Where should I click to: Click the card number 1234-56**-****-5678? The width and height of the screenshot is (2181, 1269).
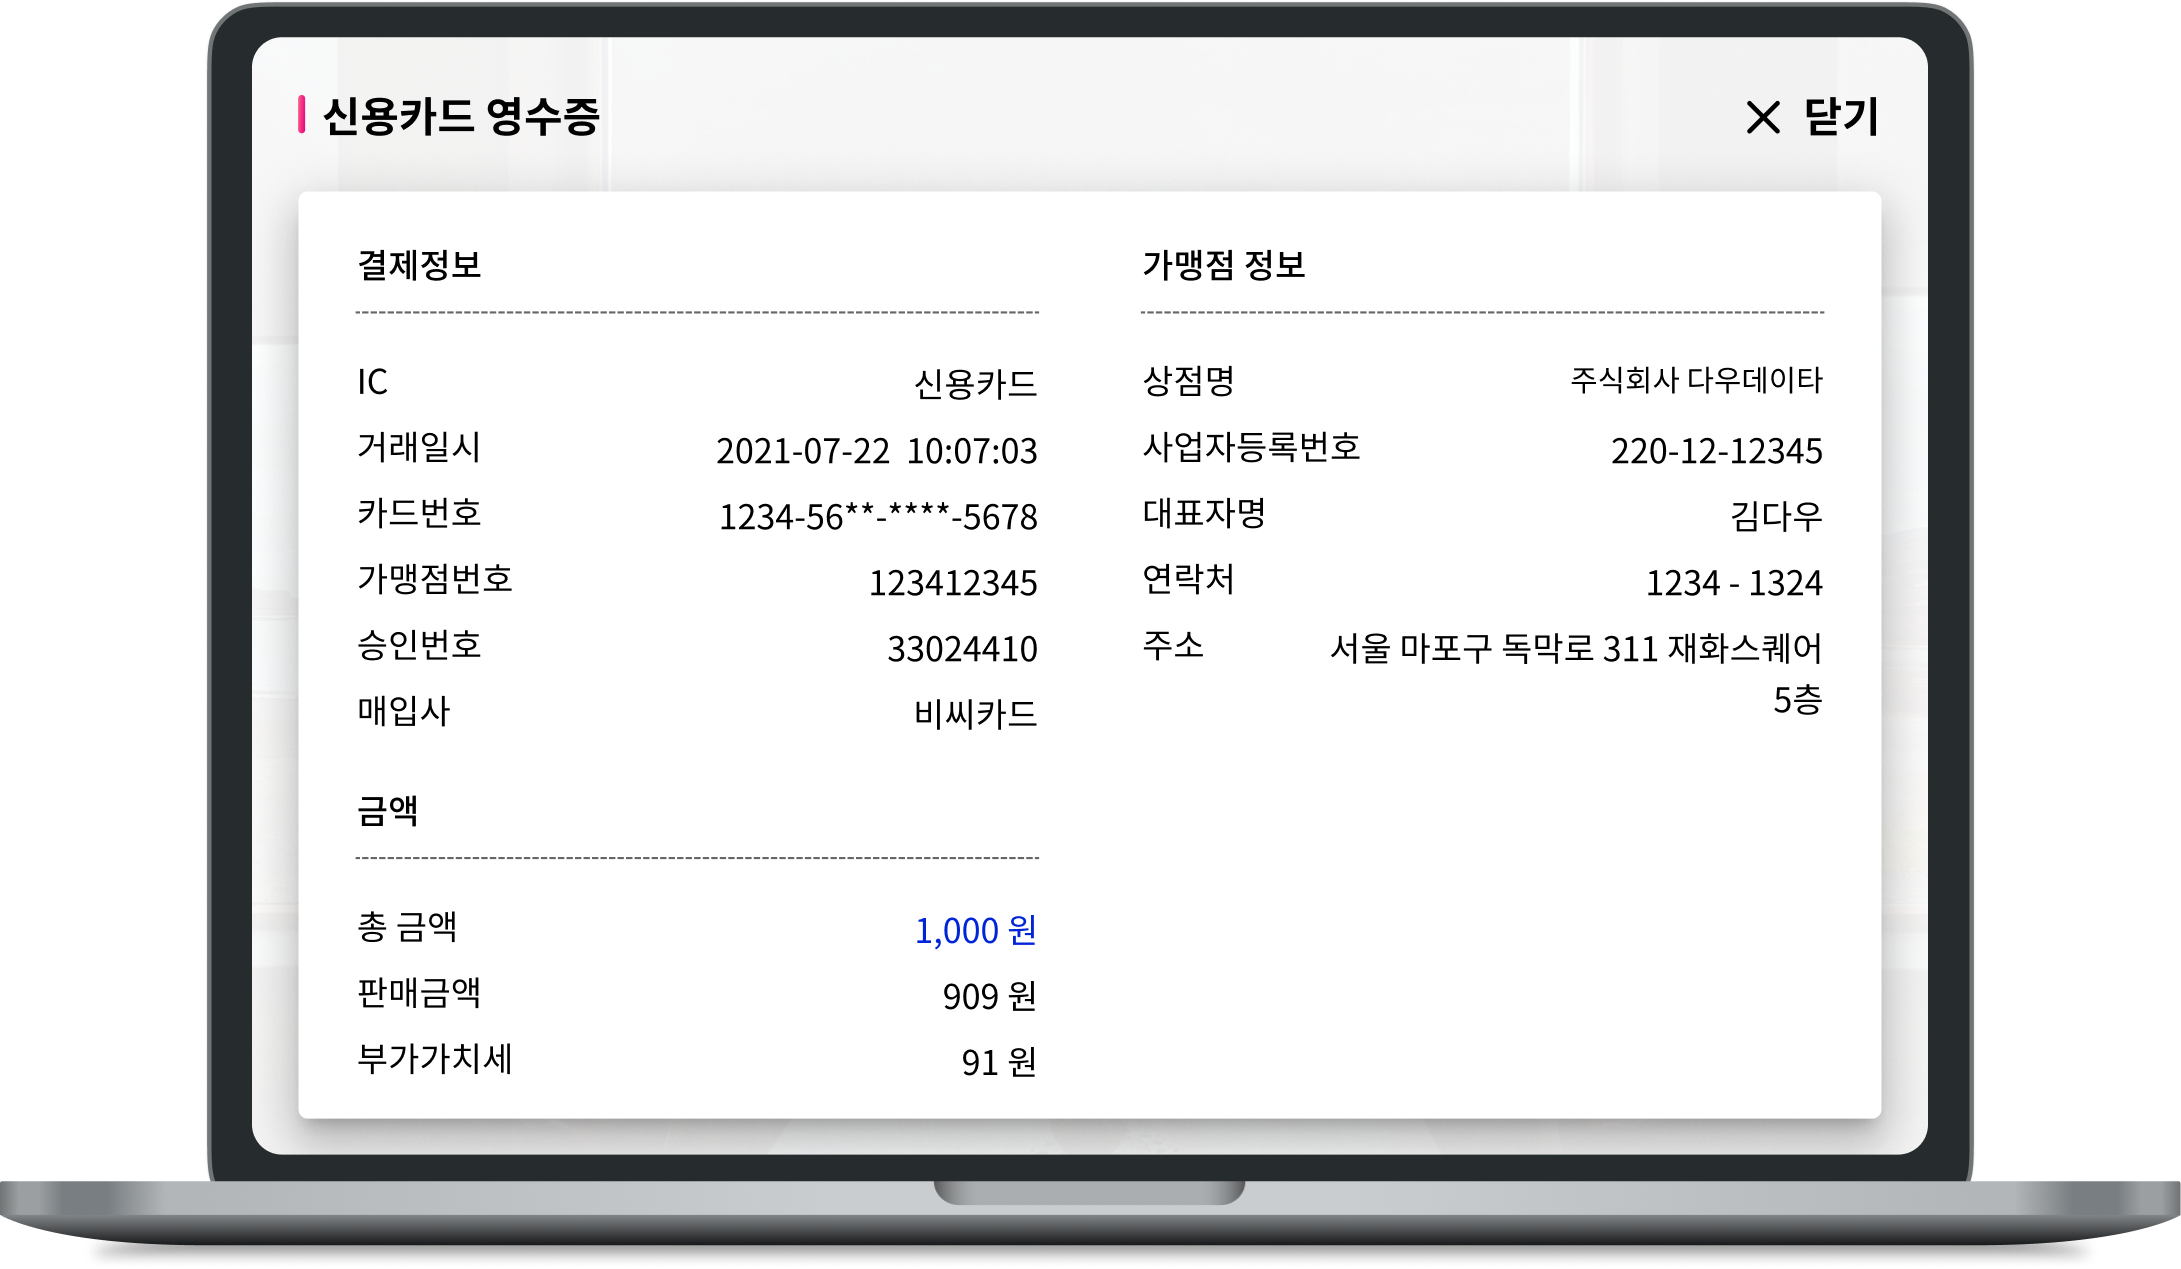[x=878, y=517]
